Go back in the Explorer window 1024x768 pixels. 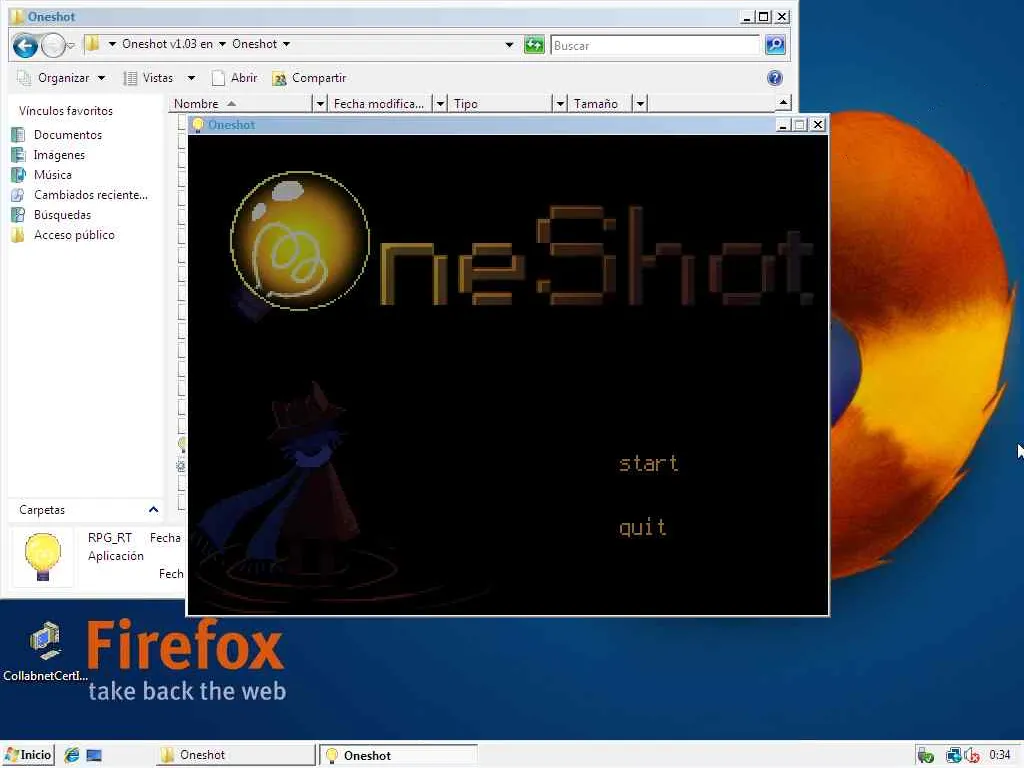(x=25, y=45)
